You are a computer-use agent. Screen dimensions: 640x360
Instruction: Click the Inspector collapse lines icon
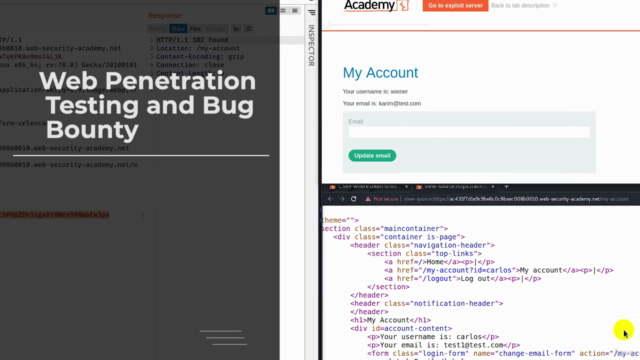[x=311, y=13]
